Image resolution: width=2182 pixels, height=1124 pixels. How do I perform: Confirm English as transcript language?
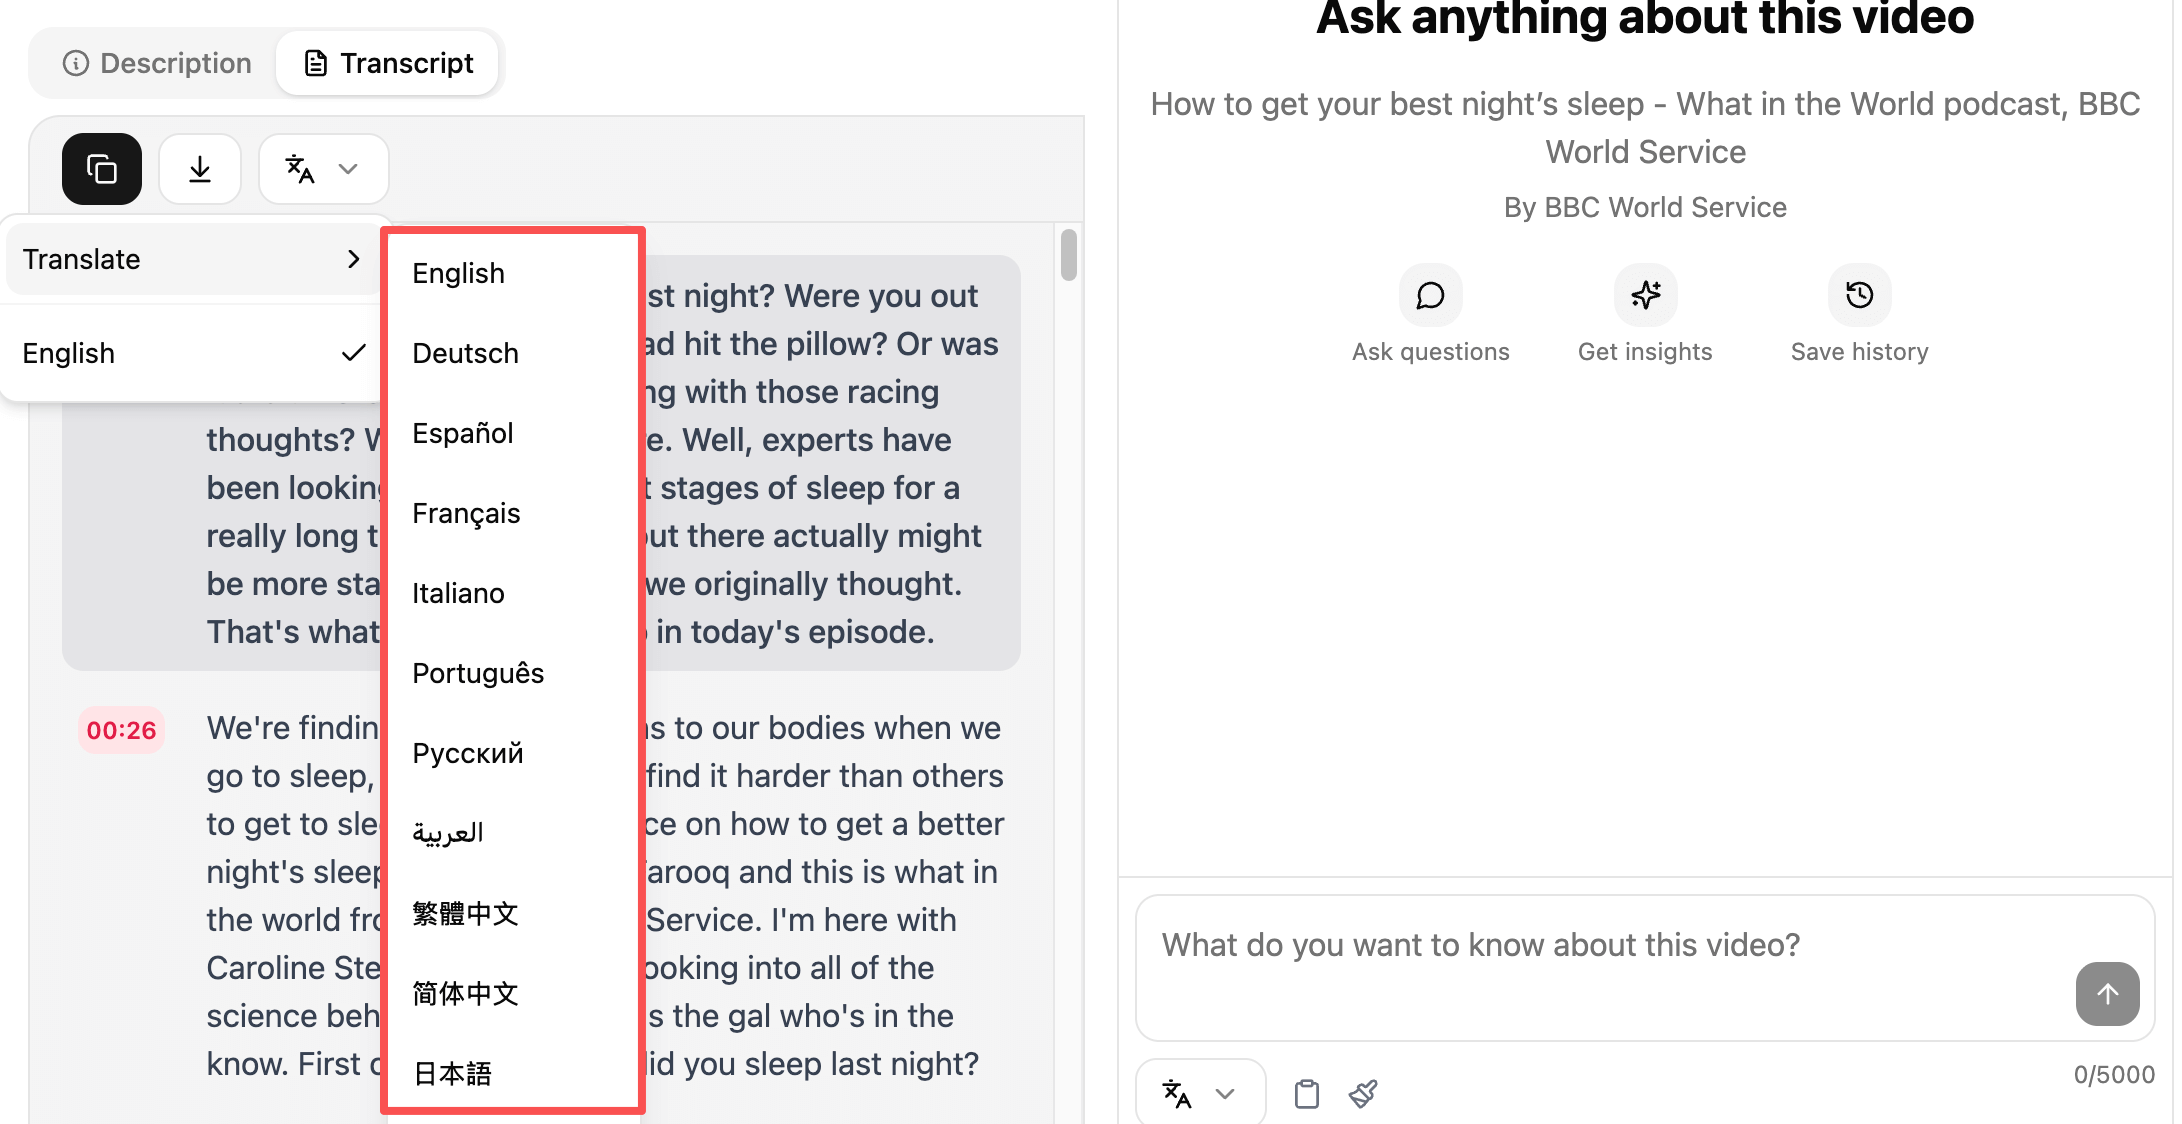190,352
